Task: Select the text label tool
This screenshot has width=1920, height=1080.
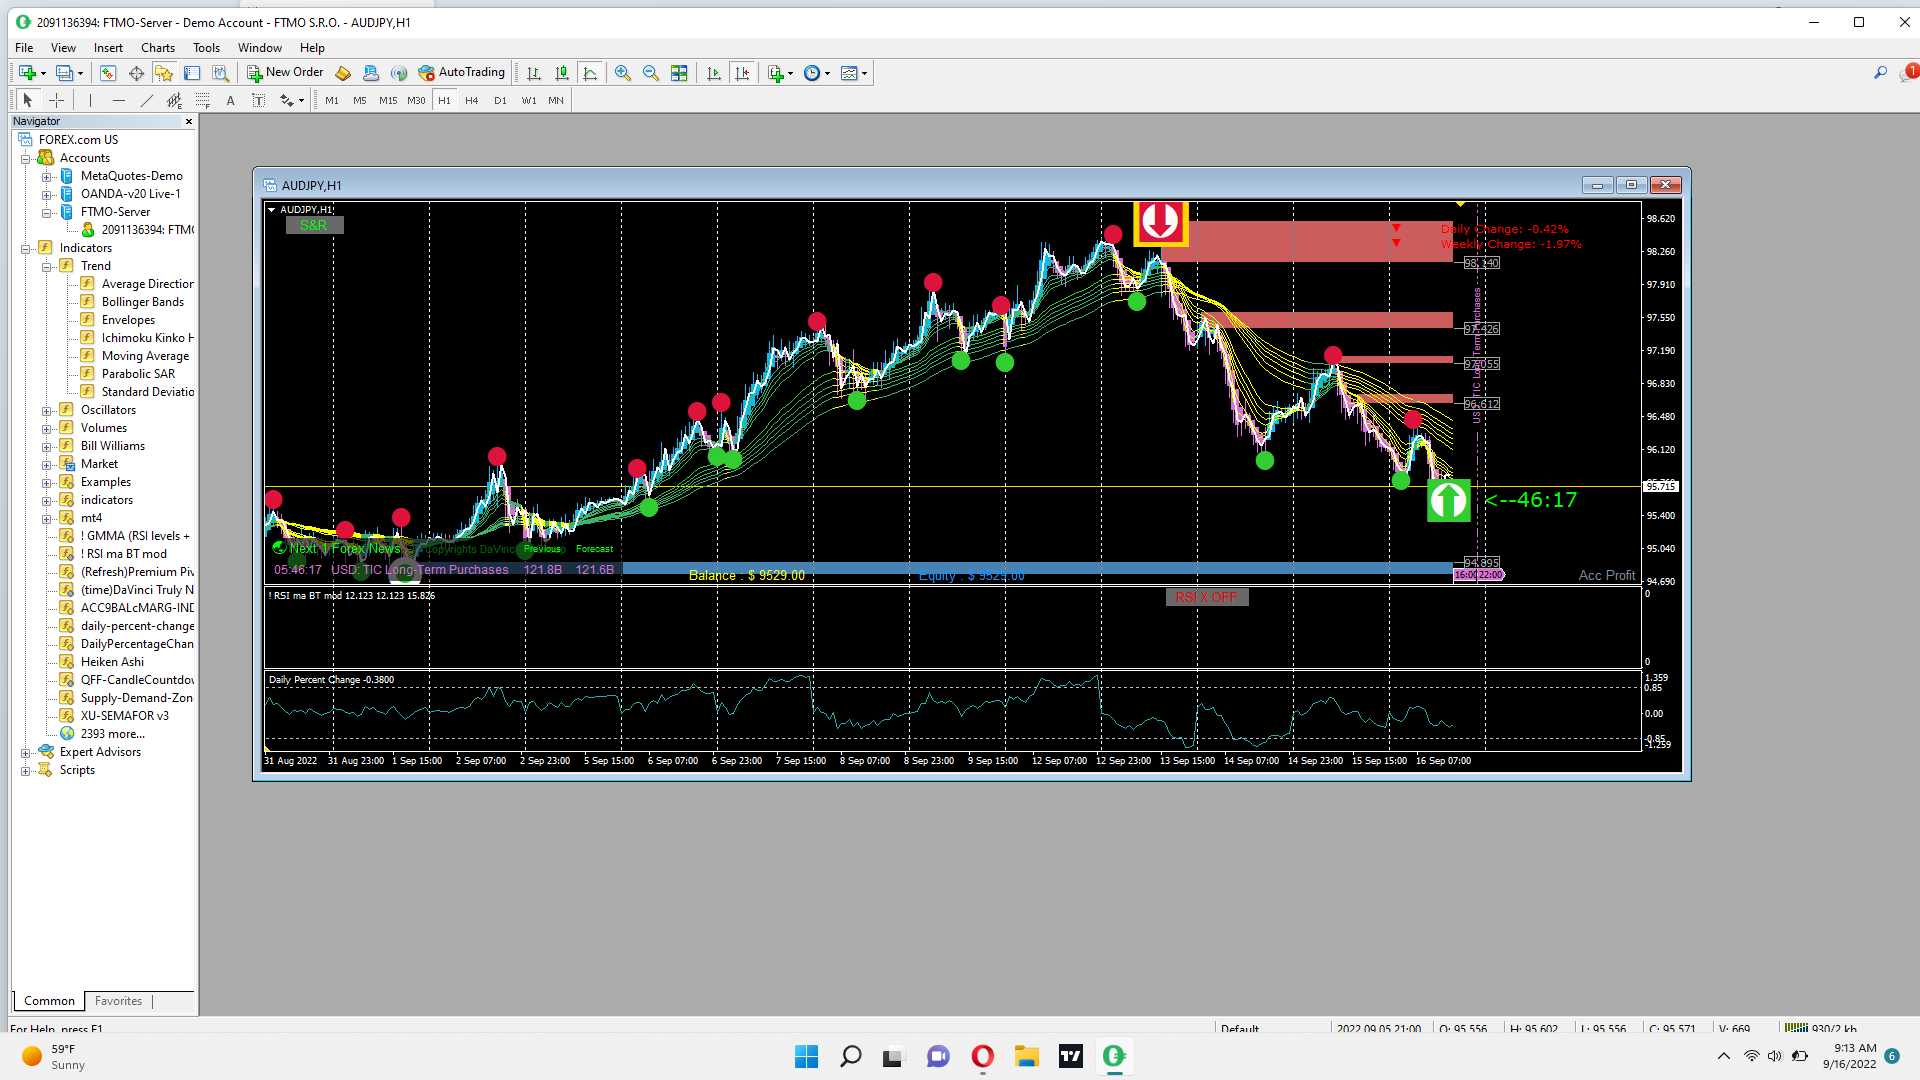Action: point(258,100)
